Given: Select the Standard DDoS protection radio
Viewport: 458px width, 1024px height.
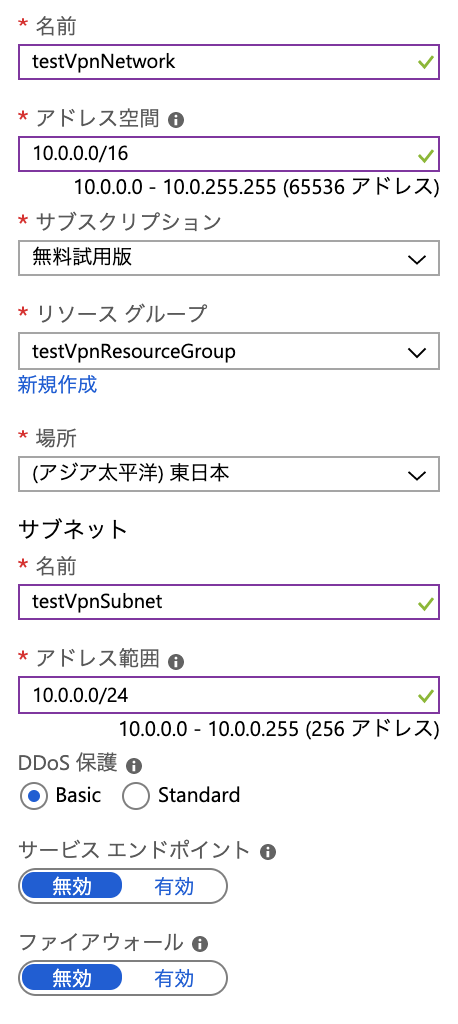Looking at the screenshot, I should (136, 795).
